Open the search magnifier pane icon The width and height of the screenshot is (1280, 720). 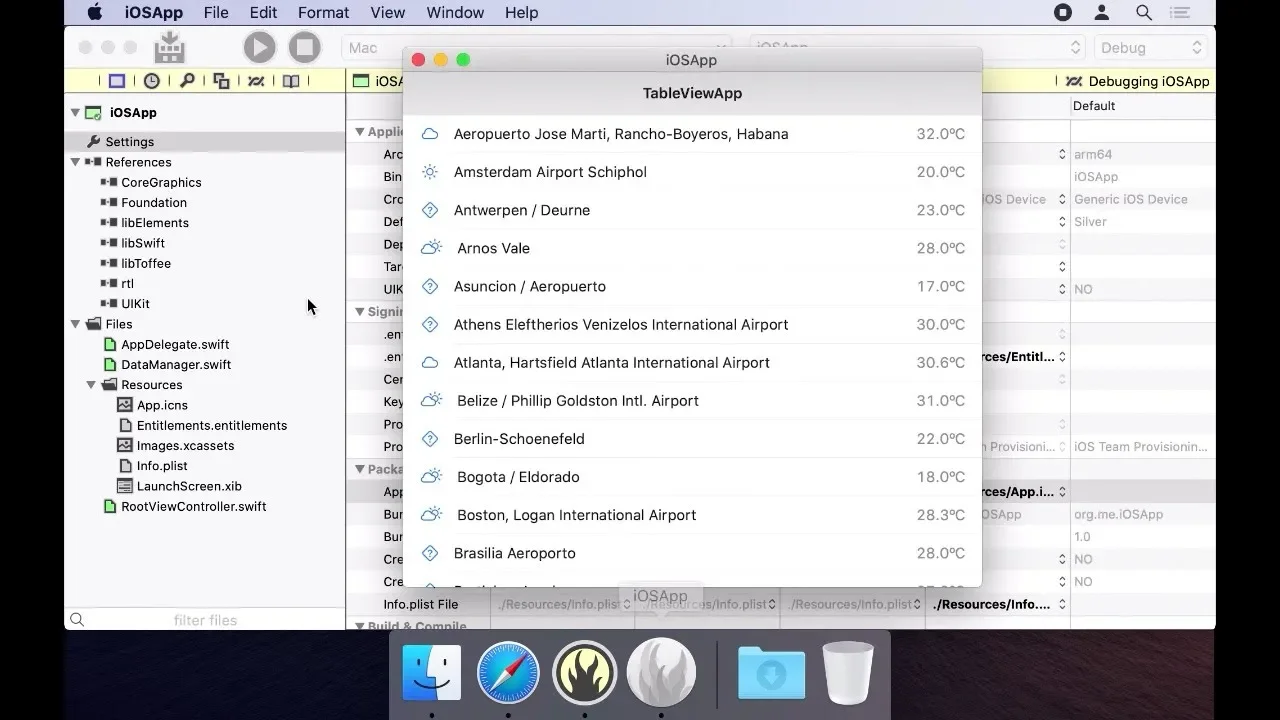coord(187,81)
